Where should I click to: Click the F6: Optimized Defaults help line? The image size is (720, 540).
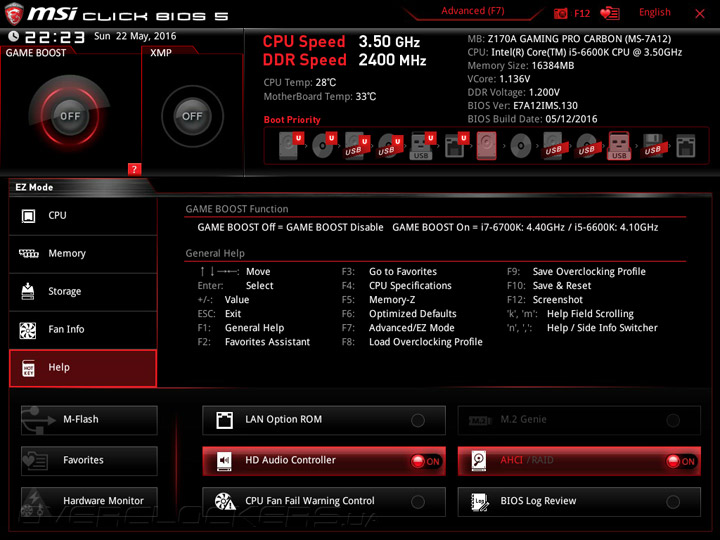pos(399,314)
